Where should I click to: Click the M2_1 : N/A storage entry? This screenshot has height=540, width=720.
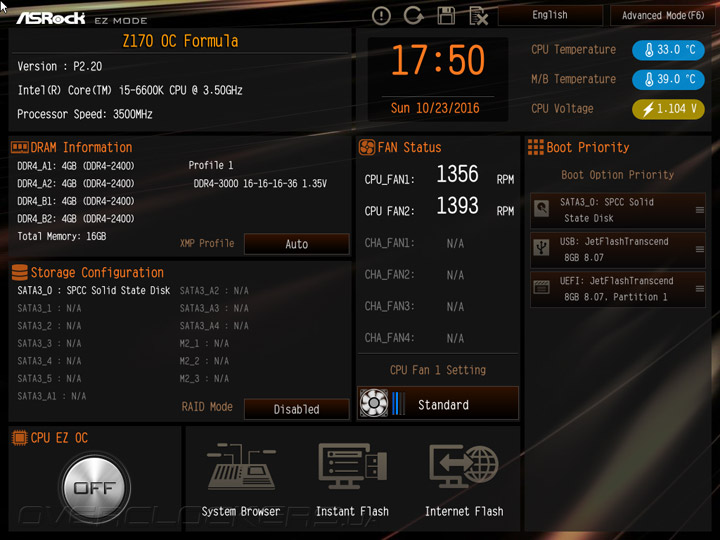coord(204,343)
